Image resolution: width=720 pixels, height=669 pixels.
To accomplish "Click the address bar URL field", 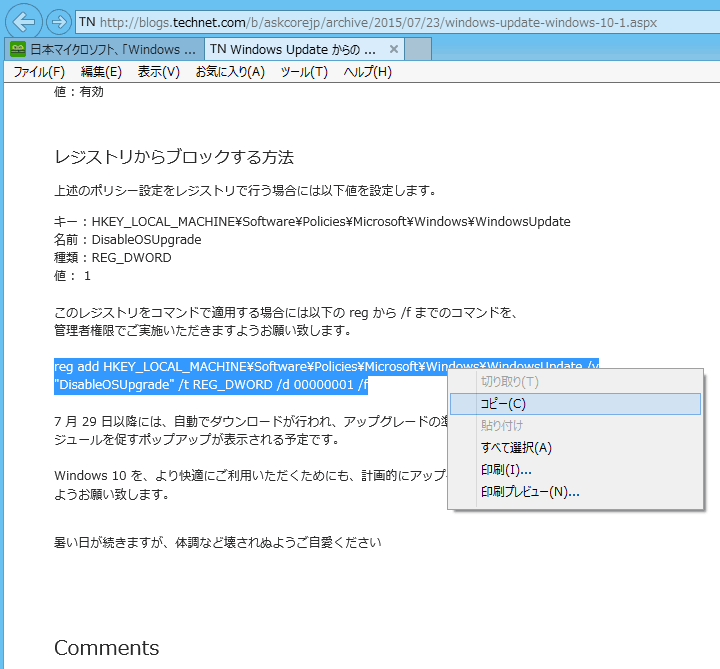I will point(398,22).
